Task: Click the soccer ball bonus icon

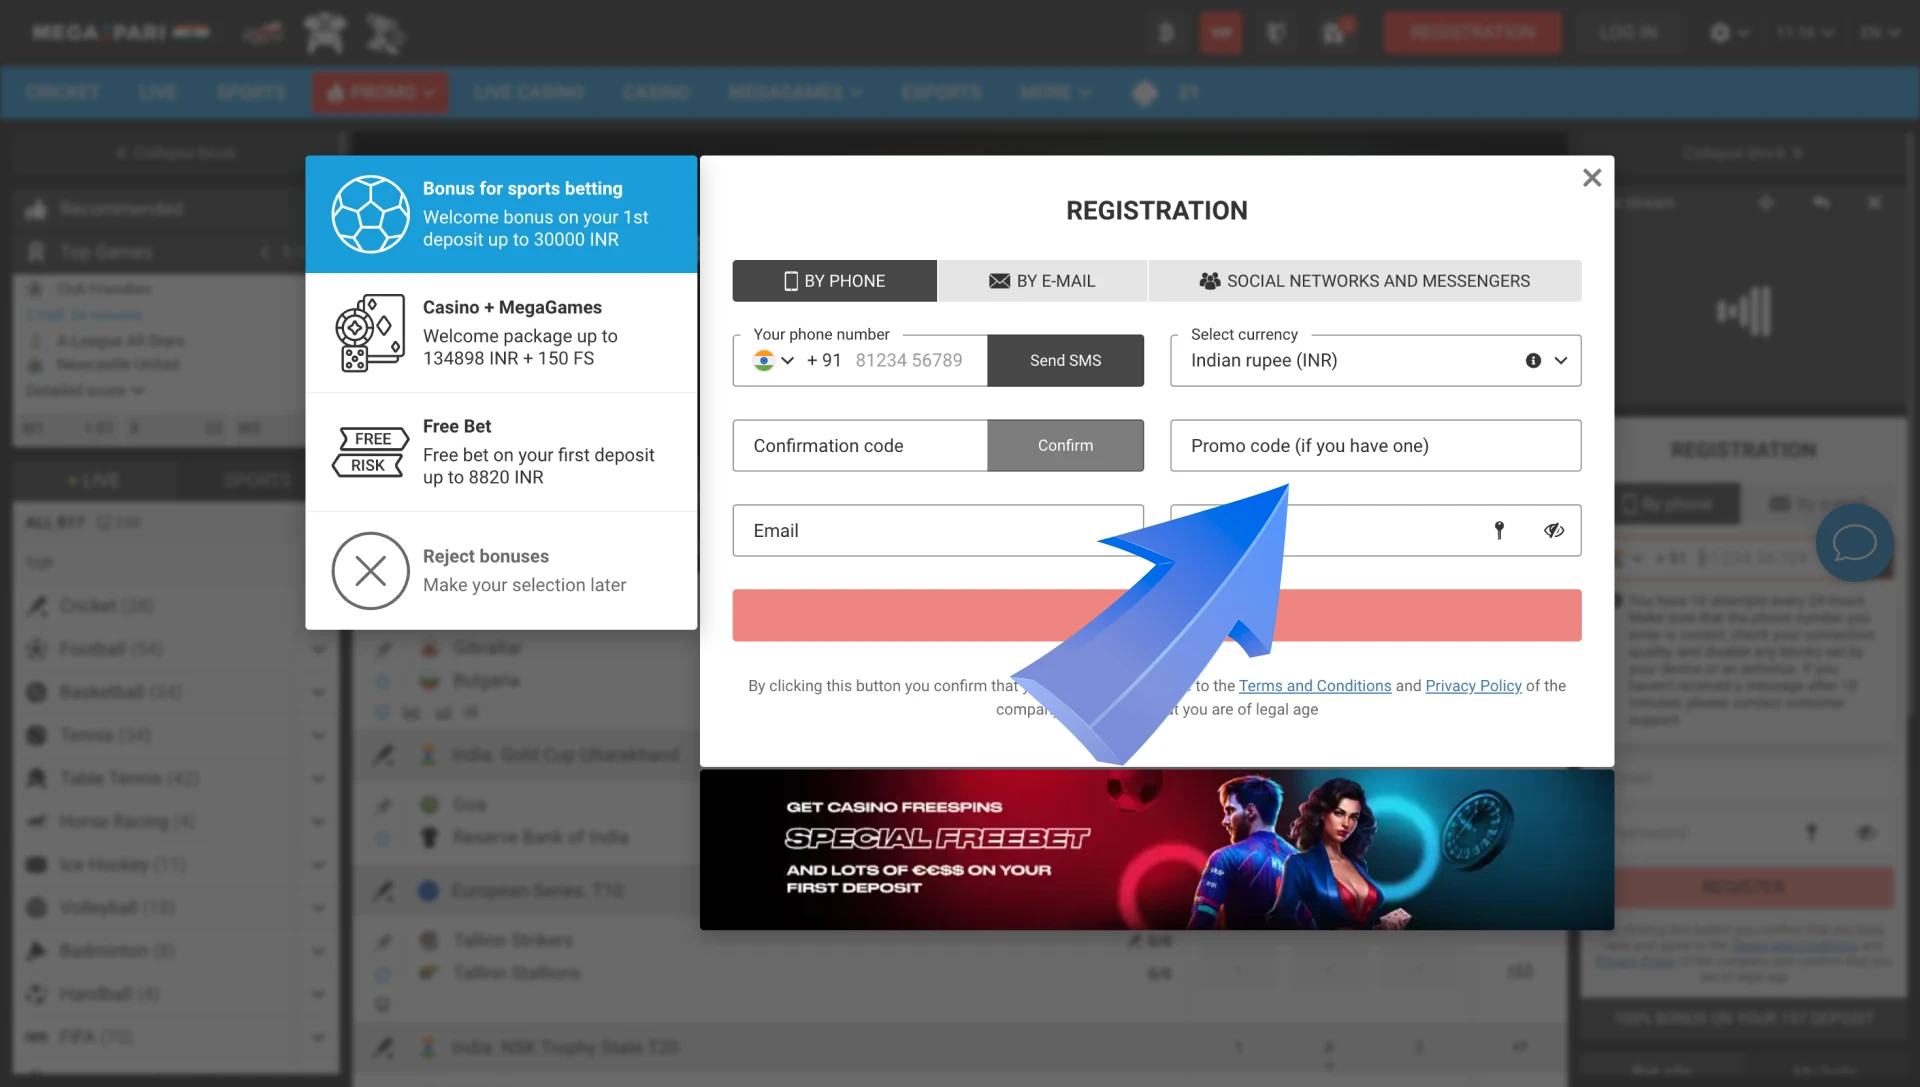Action: (370, 214)
